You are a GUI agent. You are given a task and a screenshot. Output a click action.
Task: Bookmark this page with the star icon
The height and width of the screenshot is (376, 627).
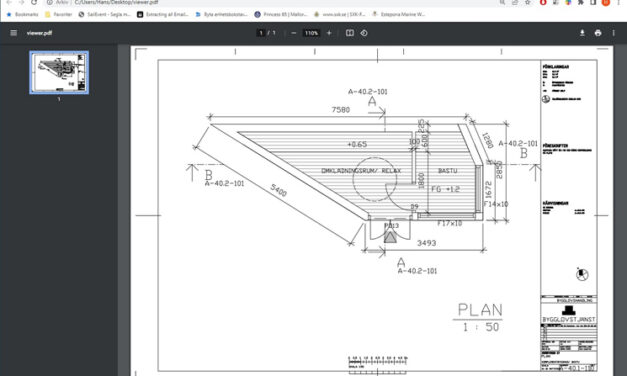click(528, 2)
